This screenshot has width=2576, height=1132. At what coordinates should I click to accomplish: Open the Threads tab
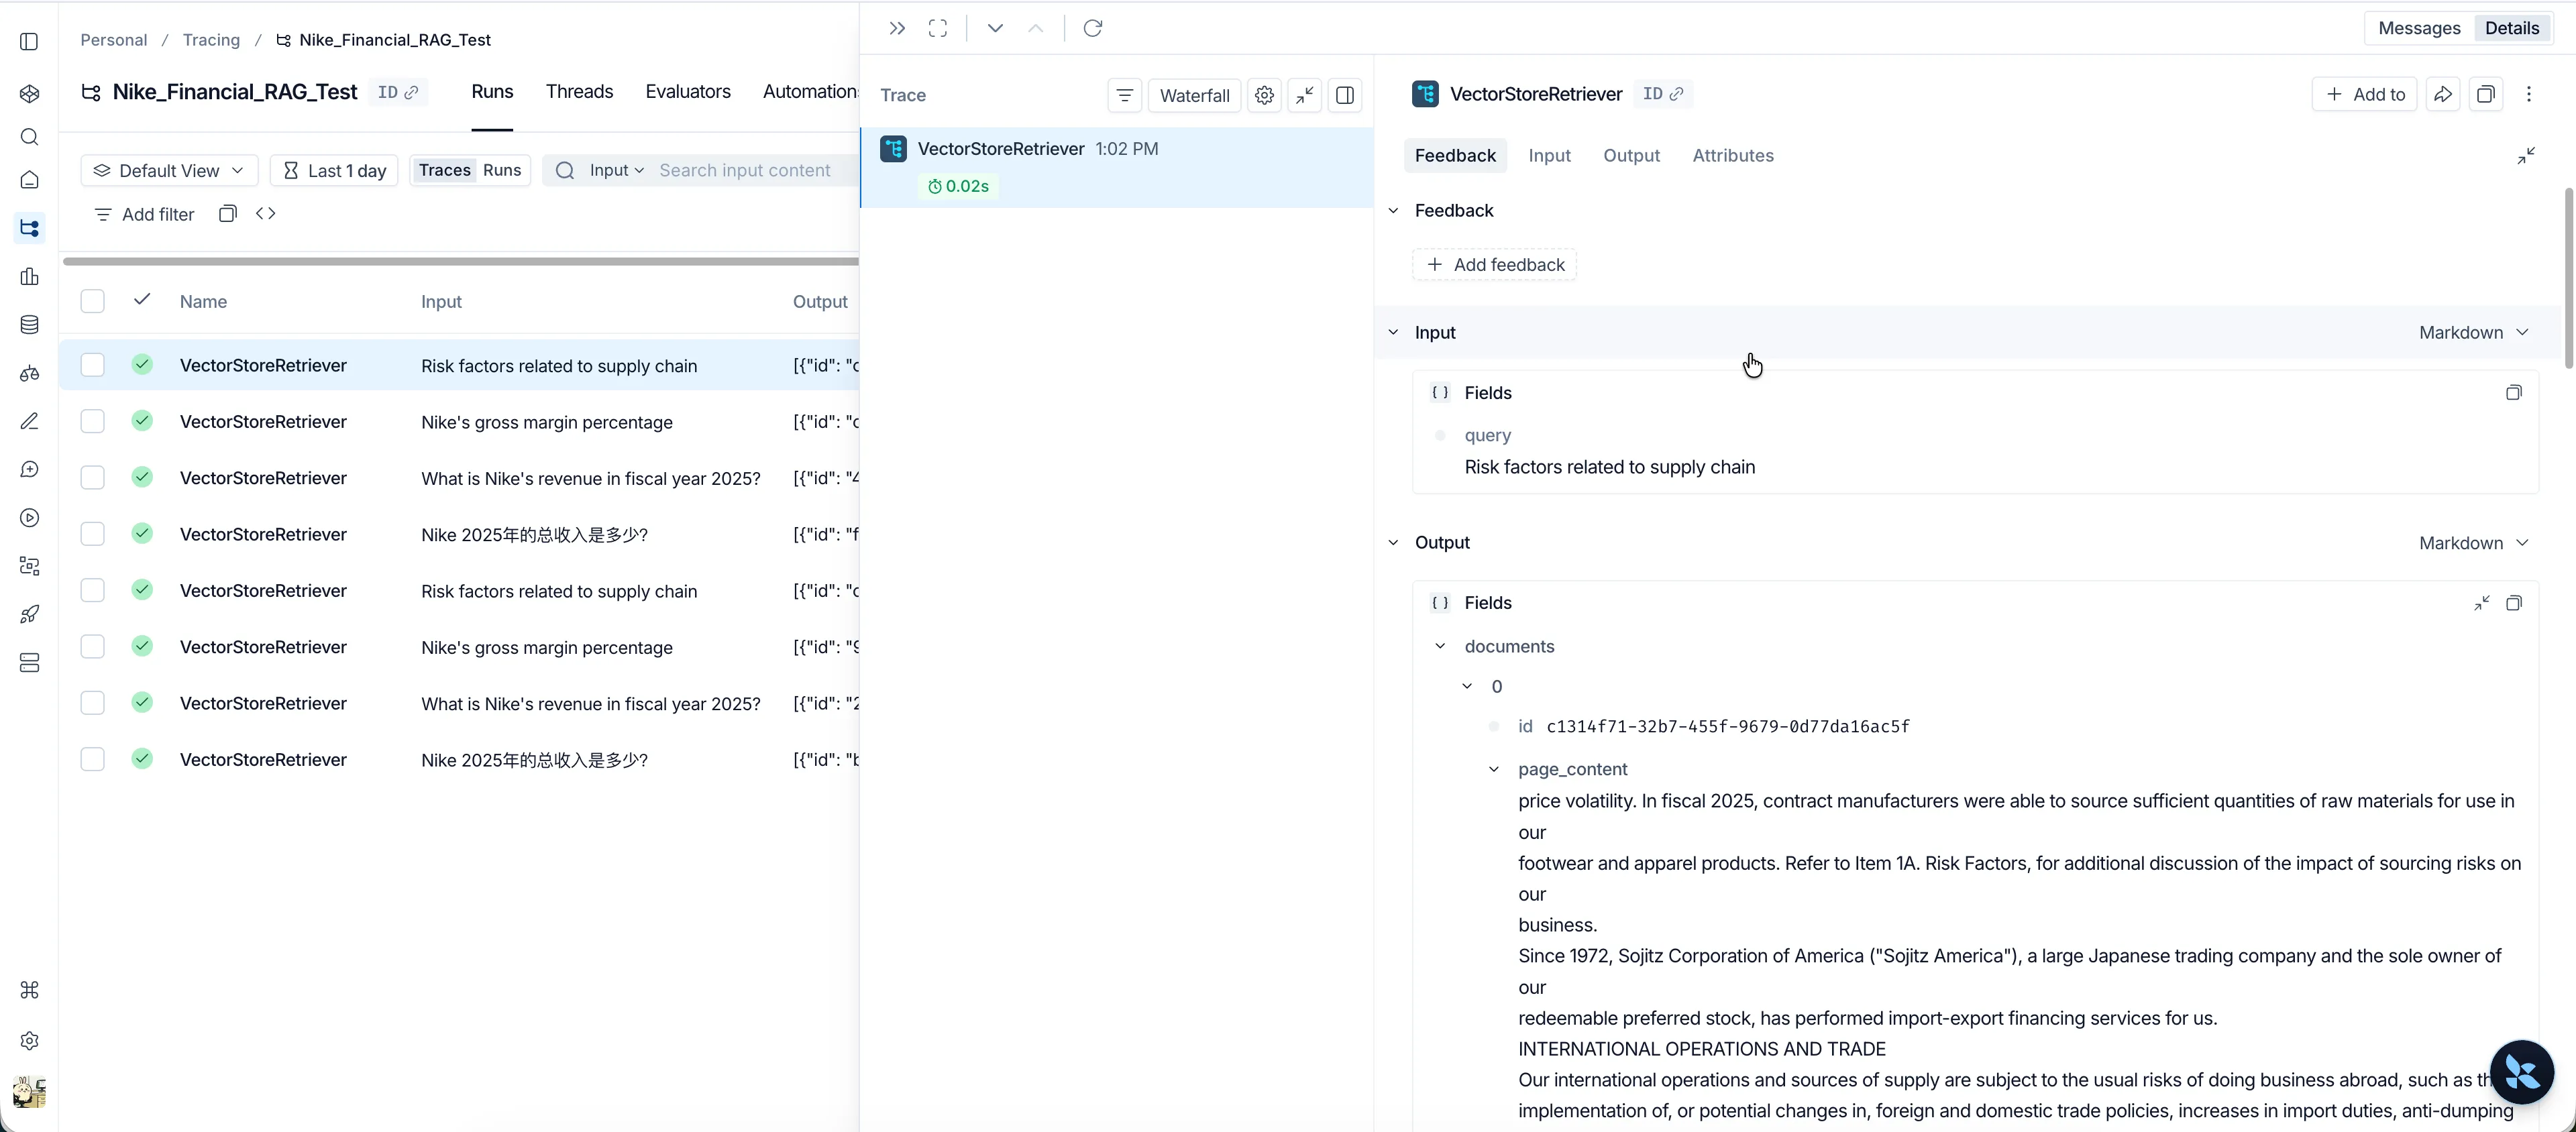coord(579,92)
